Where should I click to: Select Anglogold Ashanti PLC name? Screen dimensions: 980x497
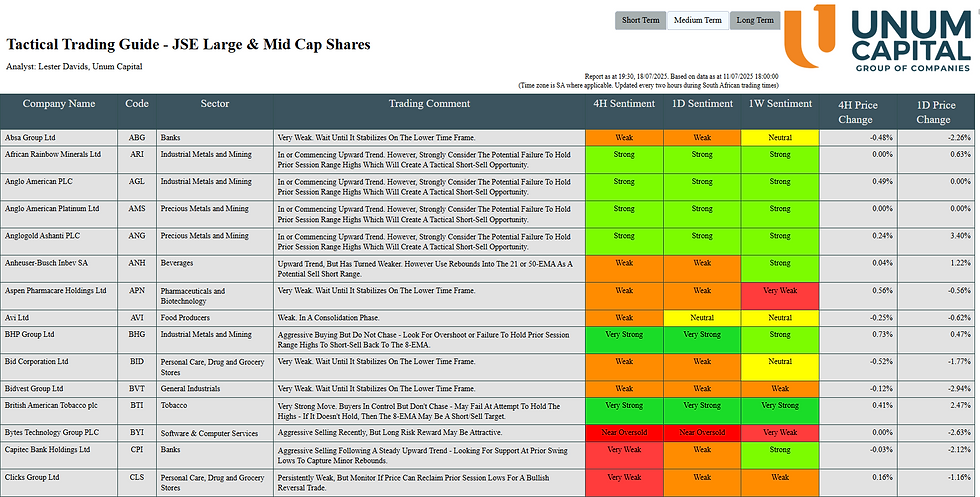click(42, 236)
